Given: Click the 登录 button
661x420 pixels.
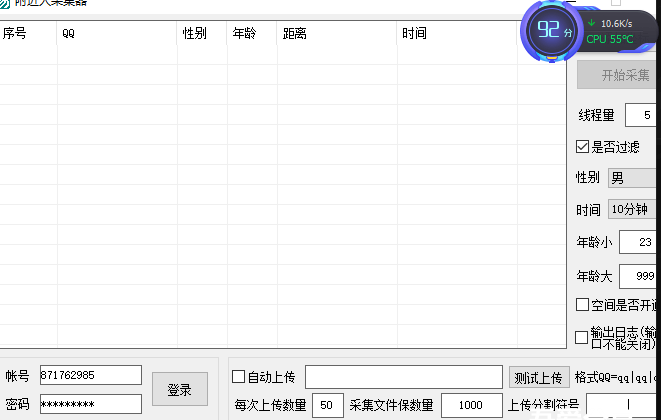Looking at the screenshot, I should [x=180, y=389].
